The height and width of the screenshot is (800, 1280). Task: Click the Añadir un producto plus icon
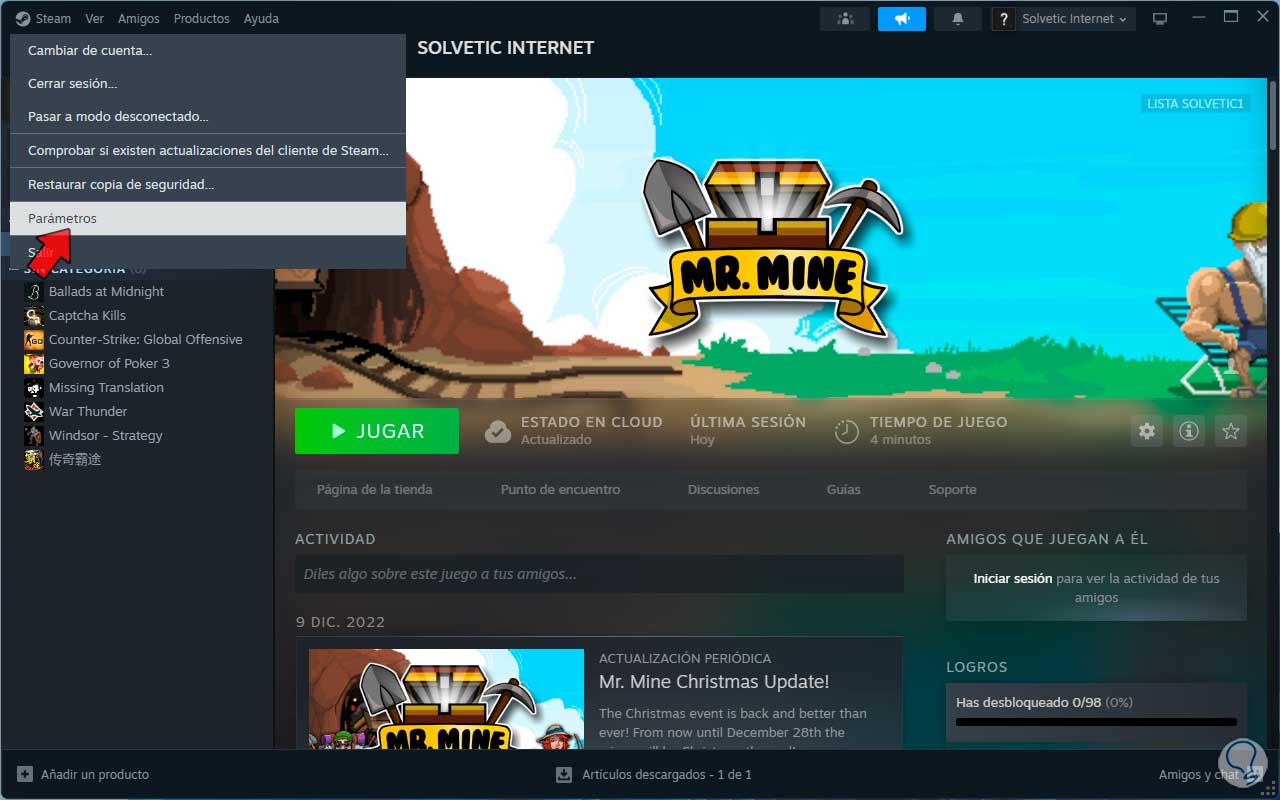25,774
